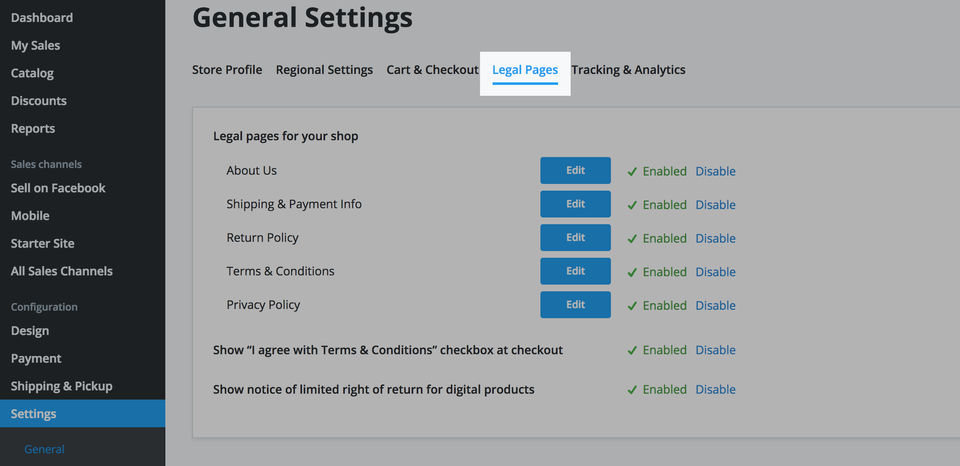Disable the Privacy Policy page
Screen dimensions: 960x466
[715, 305]
